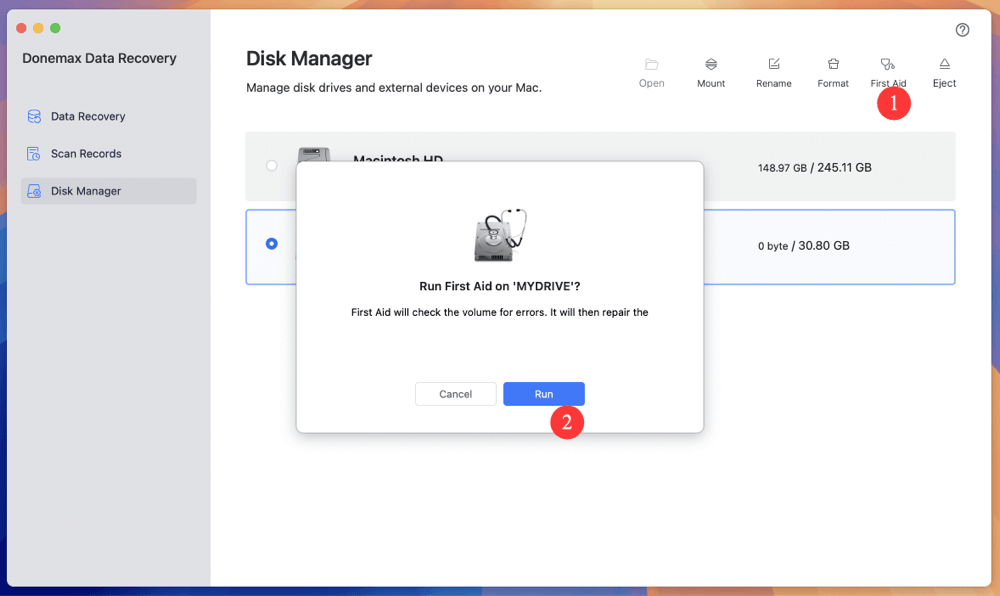Image resolution: width=1000 pixels, height=596 pixels.
Task: Click the Eject icon for the drive
Action: (x=943, y=70)
